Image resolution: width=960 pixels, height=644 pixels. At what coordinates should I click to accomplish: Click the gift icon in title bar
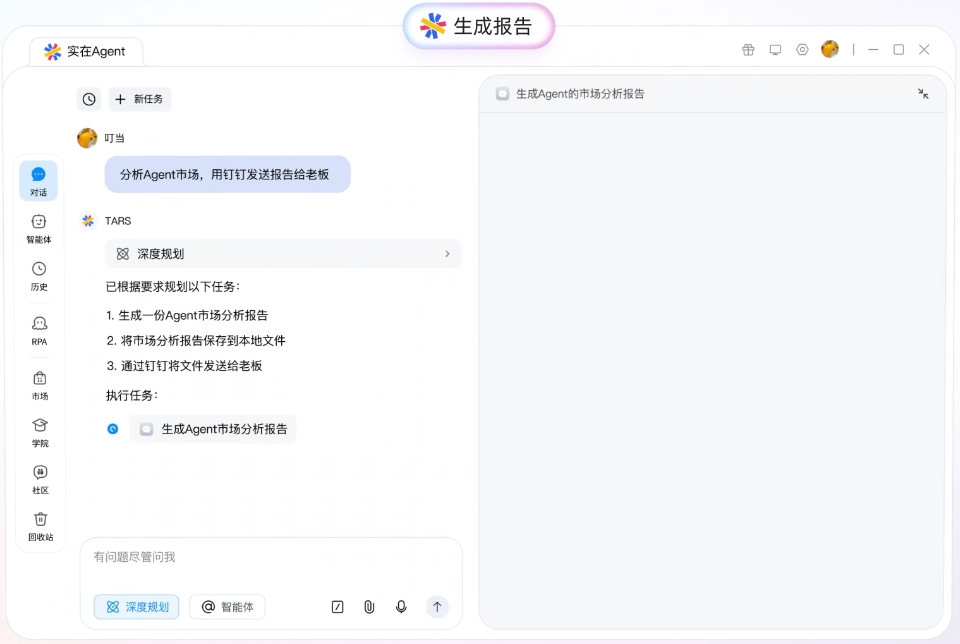(x=748, y=50)
